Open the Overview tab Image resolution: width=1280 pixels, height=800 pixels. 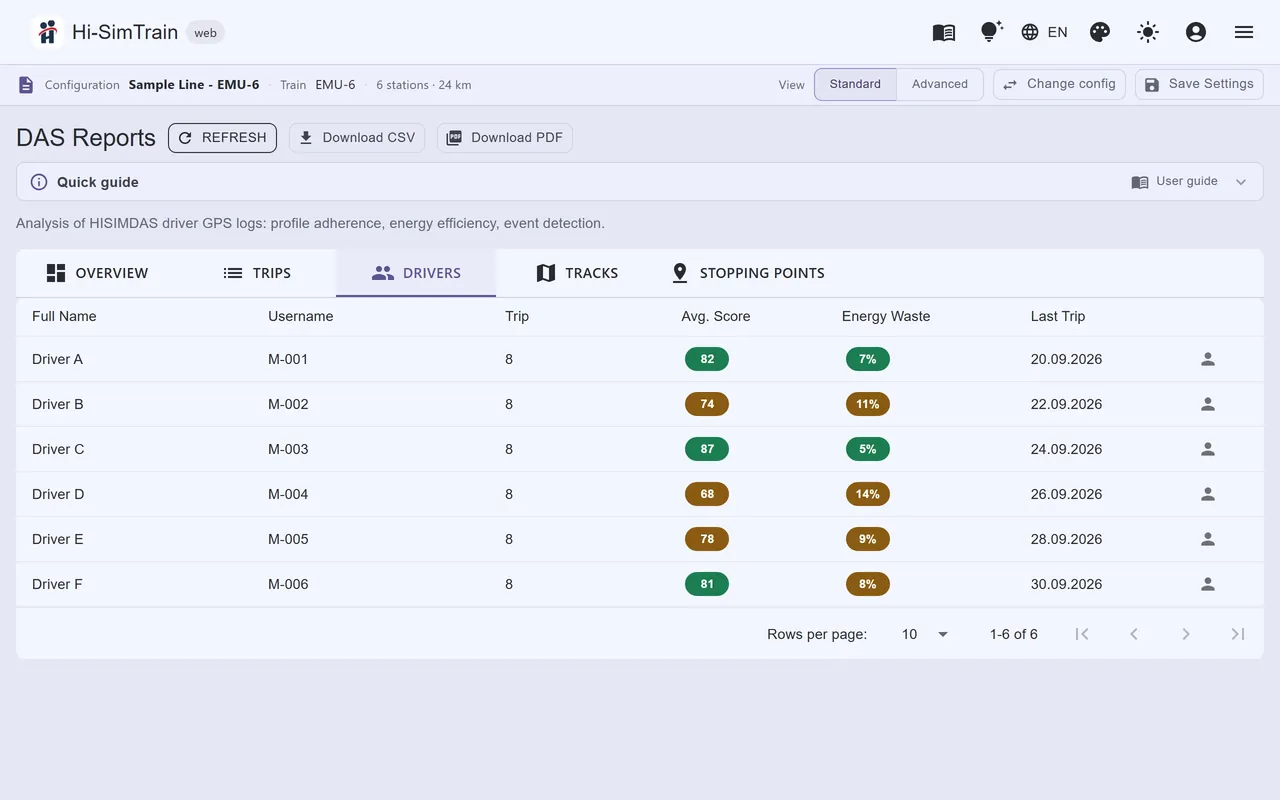(x=97, y=273)
